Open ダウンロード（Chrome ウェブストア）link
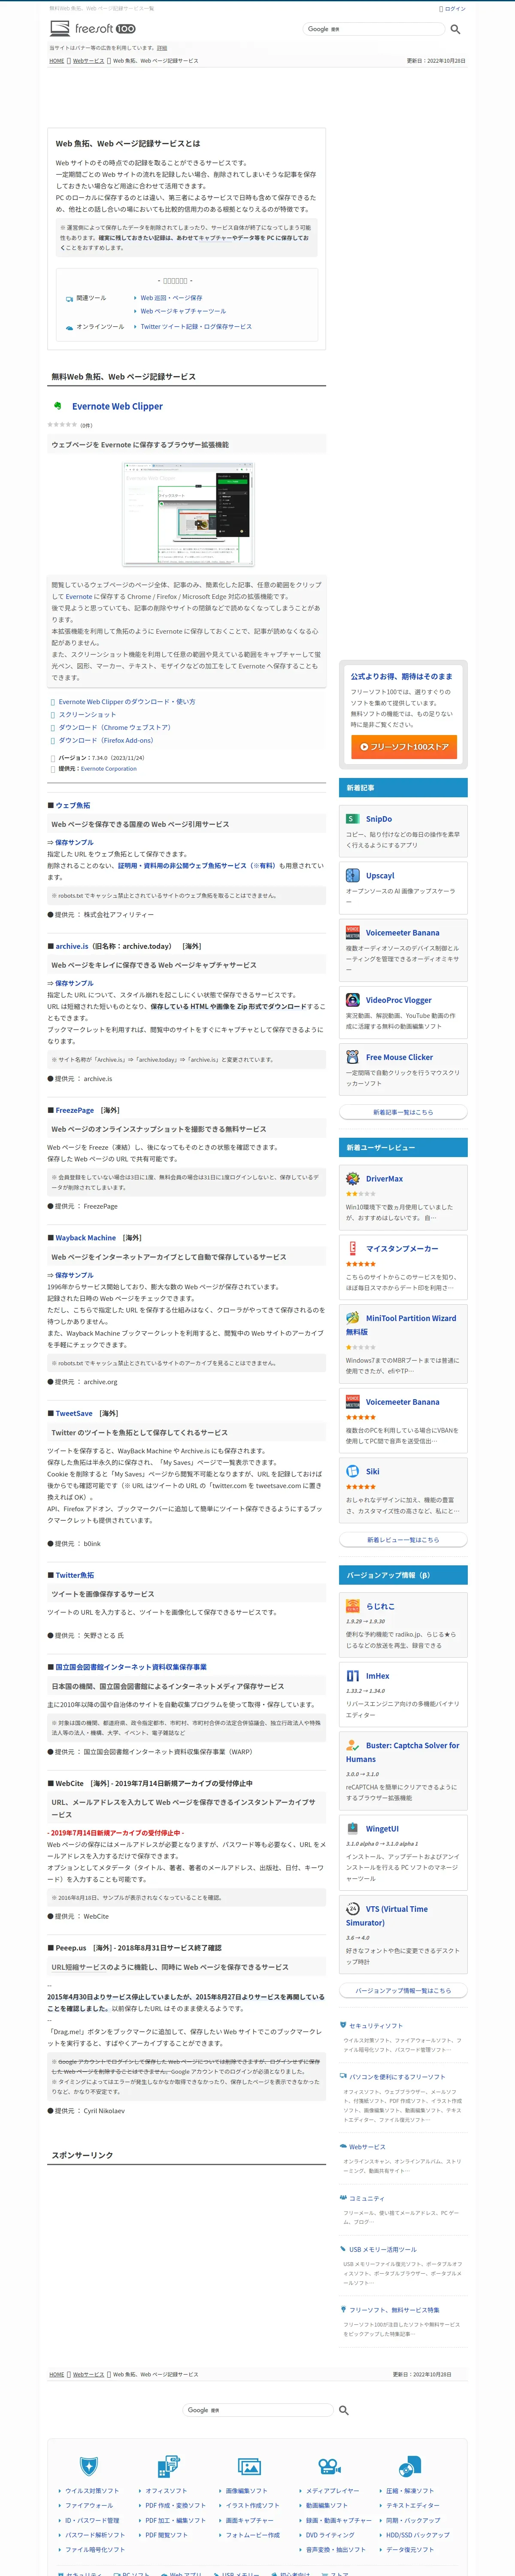515x2576 pixels. tap(114, 728)
